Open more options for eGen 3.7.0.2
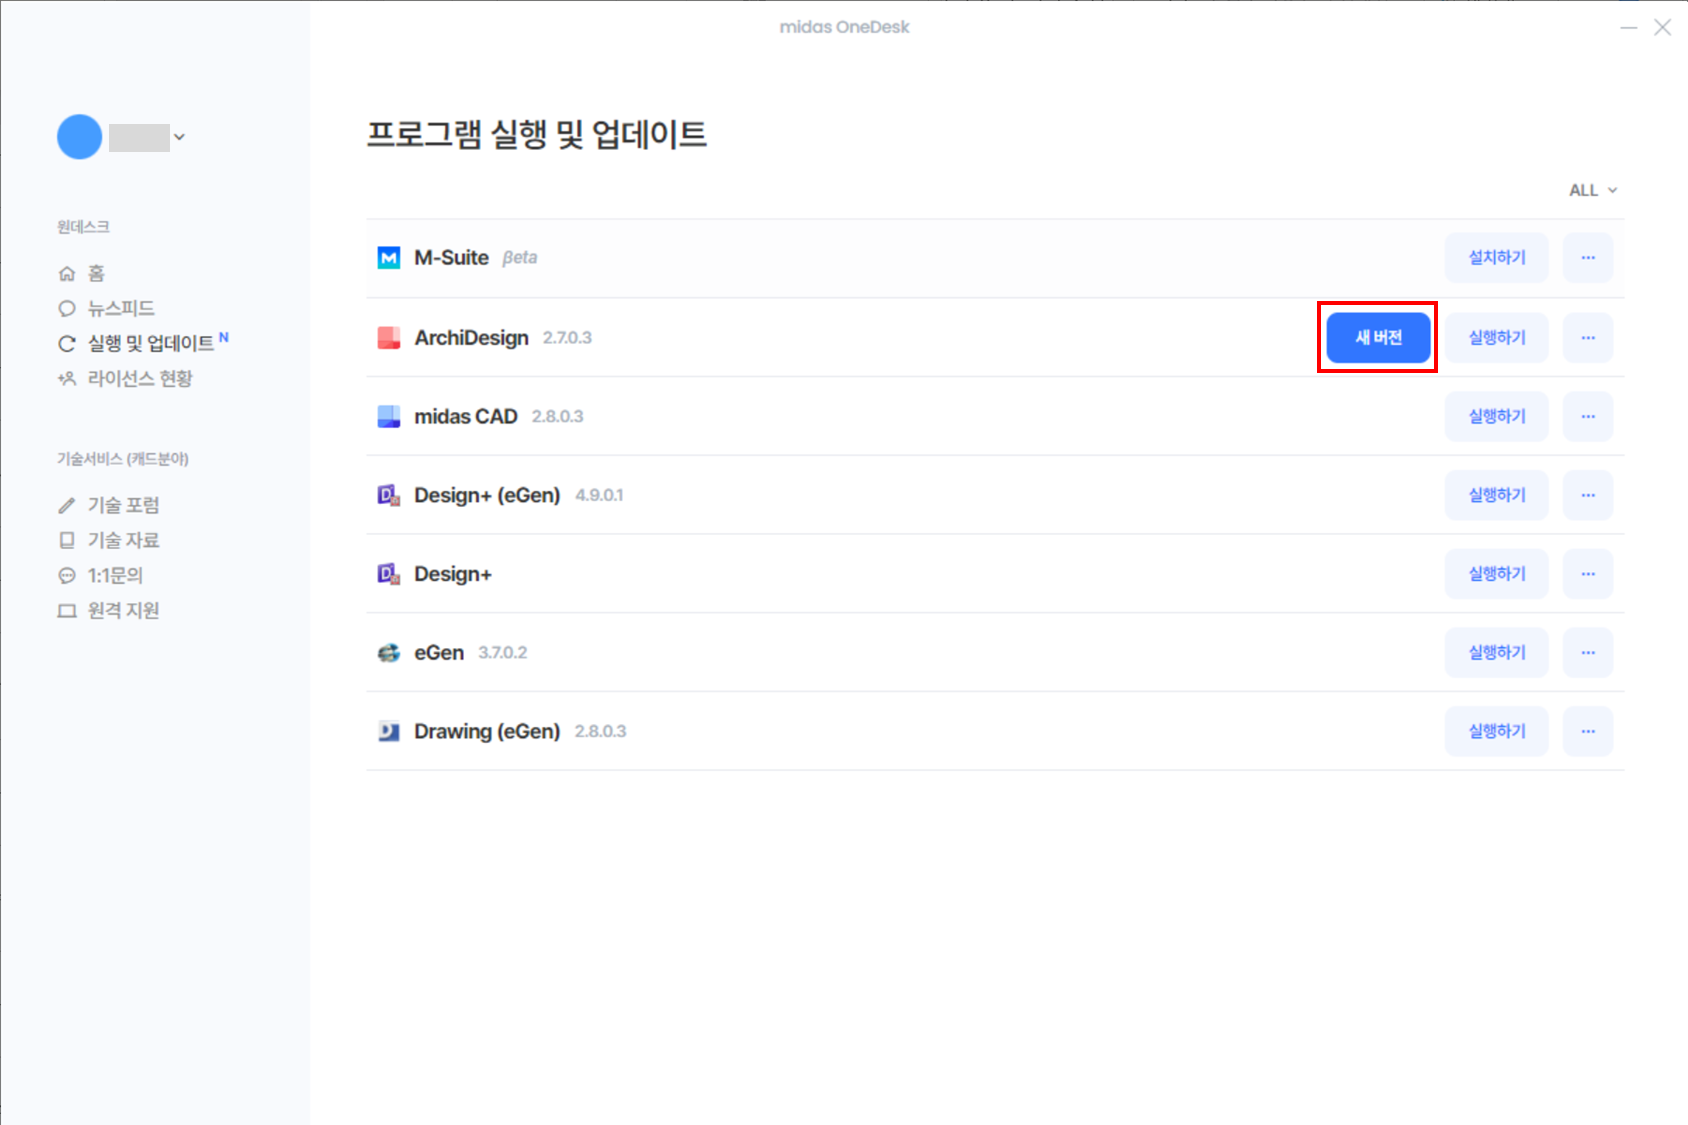 (x=1588, y=653)
